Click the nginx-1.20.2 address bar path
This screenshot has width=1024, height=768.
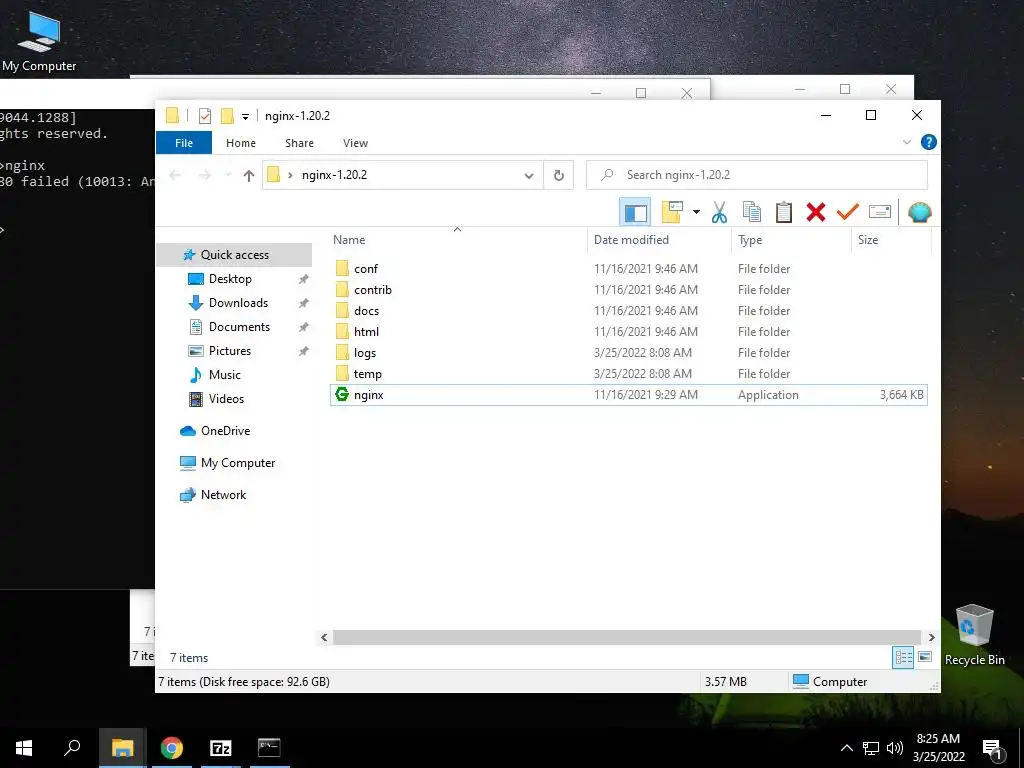[x=334, y=175]
